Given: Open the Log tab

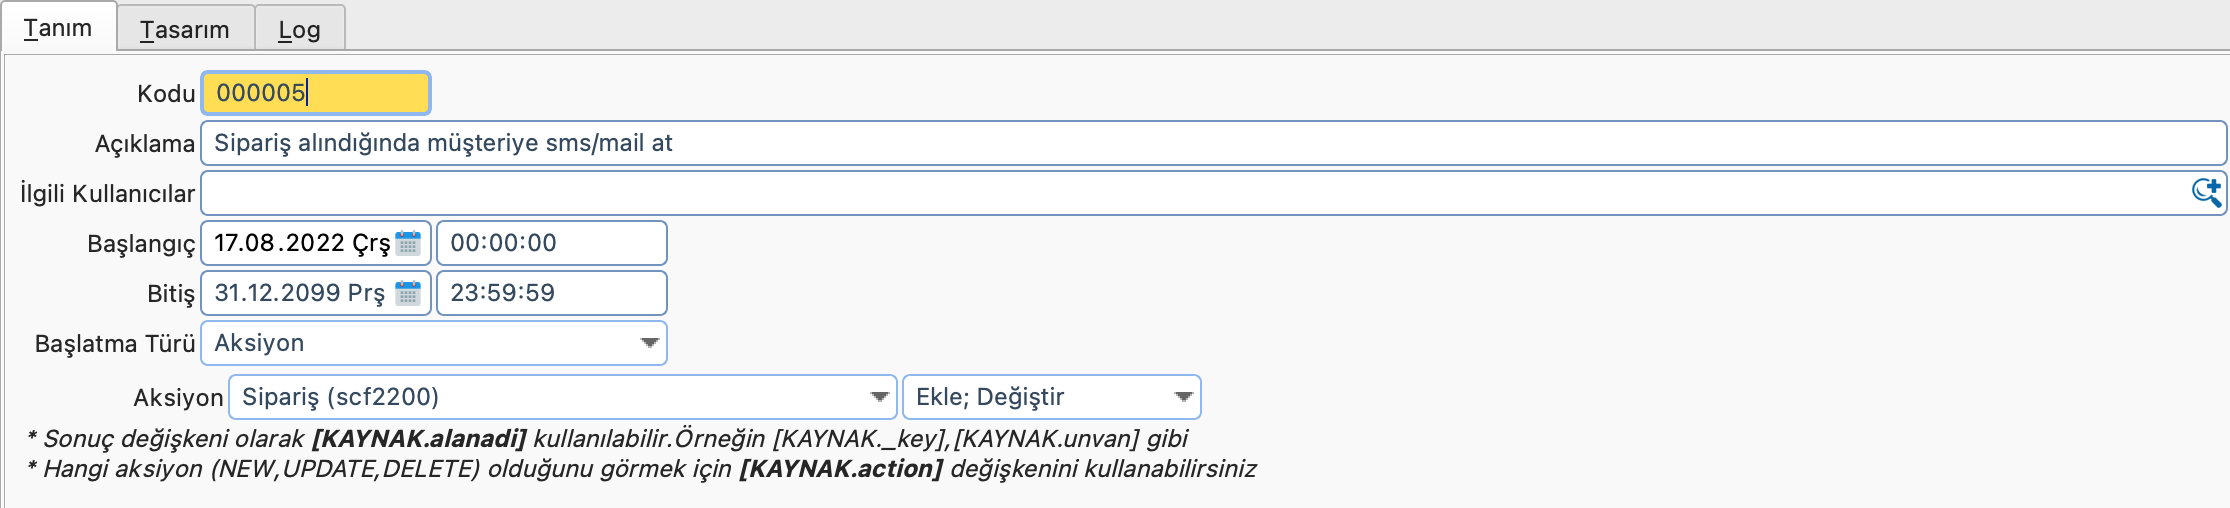Looking at the screenshot, I should pyautogui.click(x=299, y=29).
